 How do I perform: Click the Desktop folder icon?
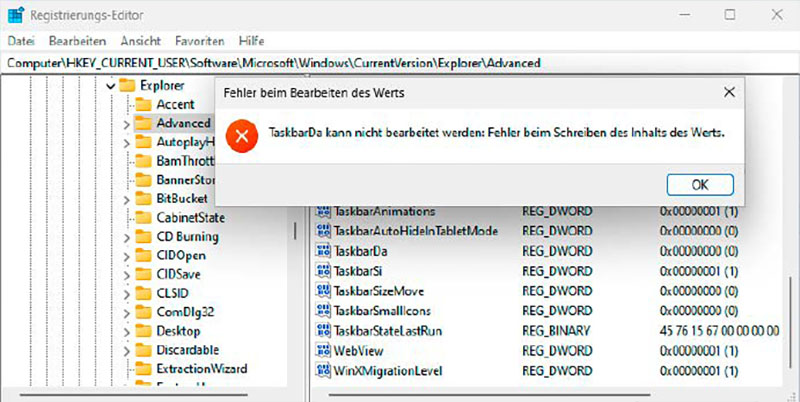143,331
